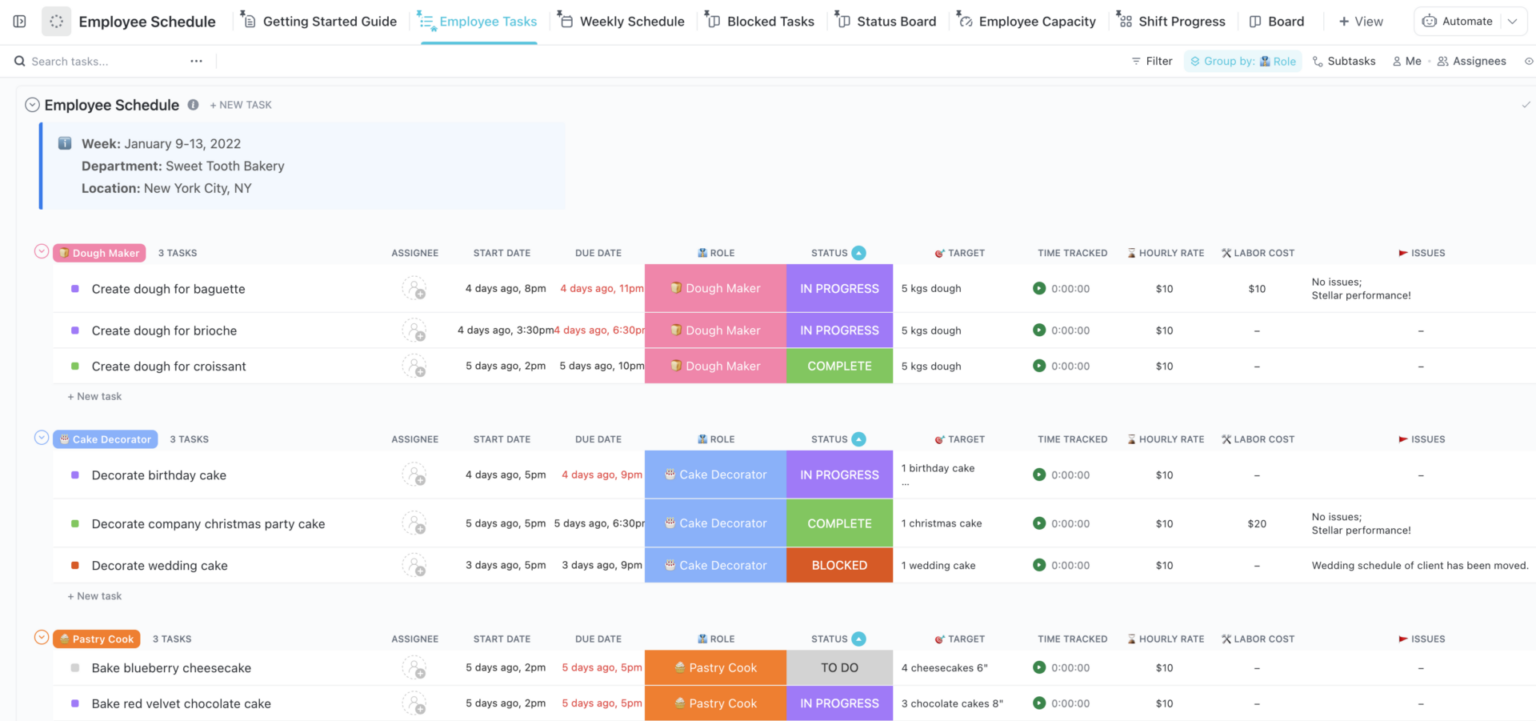Click the select-all checkmark near top right
The height and width of the screenshot is (721, 1536).
coord(1528,104)
